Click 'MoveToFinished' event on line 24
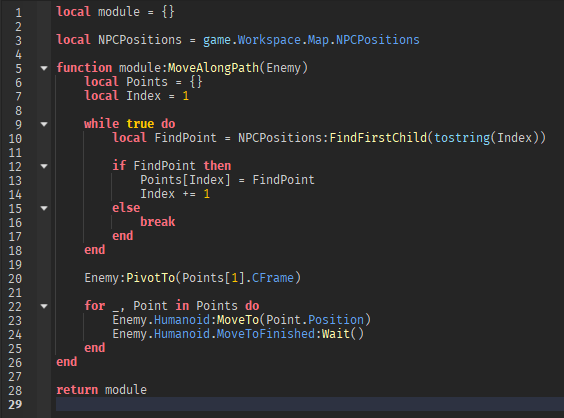The width and height of the screenshot is (564, 418). (266, 333)
